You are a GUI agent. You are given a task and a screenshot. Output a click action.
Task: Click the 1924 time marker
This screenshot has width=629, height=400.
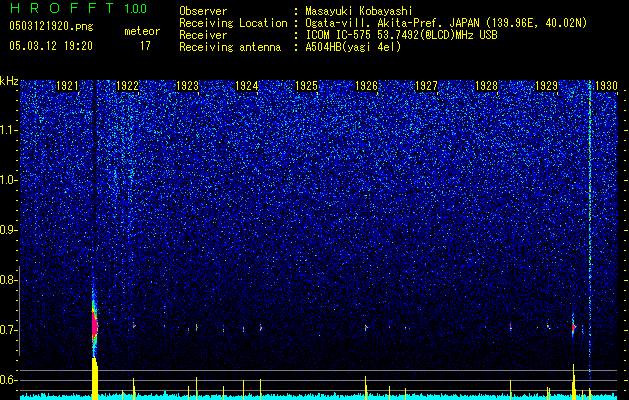246,86
